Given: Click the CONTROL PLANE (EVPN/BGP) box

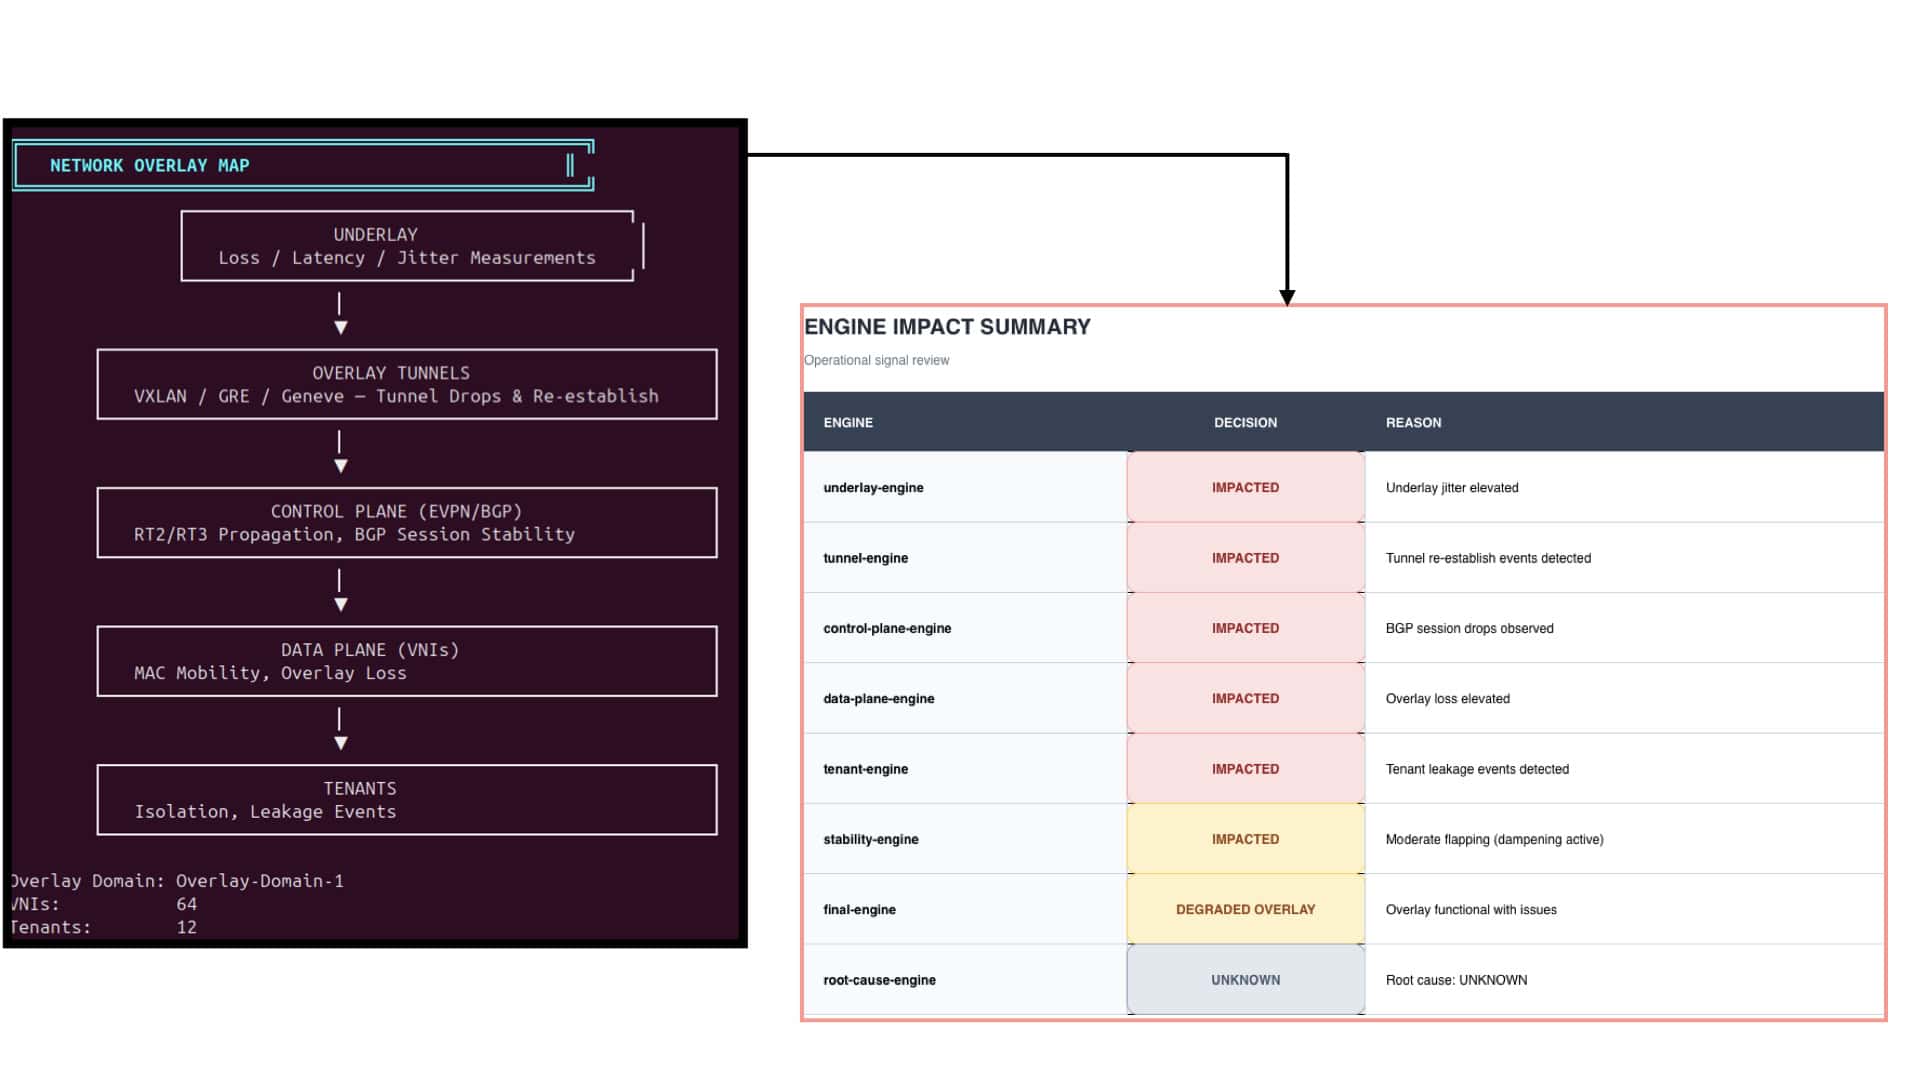Looking at the screenshot, I should tap(407, 523).
